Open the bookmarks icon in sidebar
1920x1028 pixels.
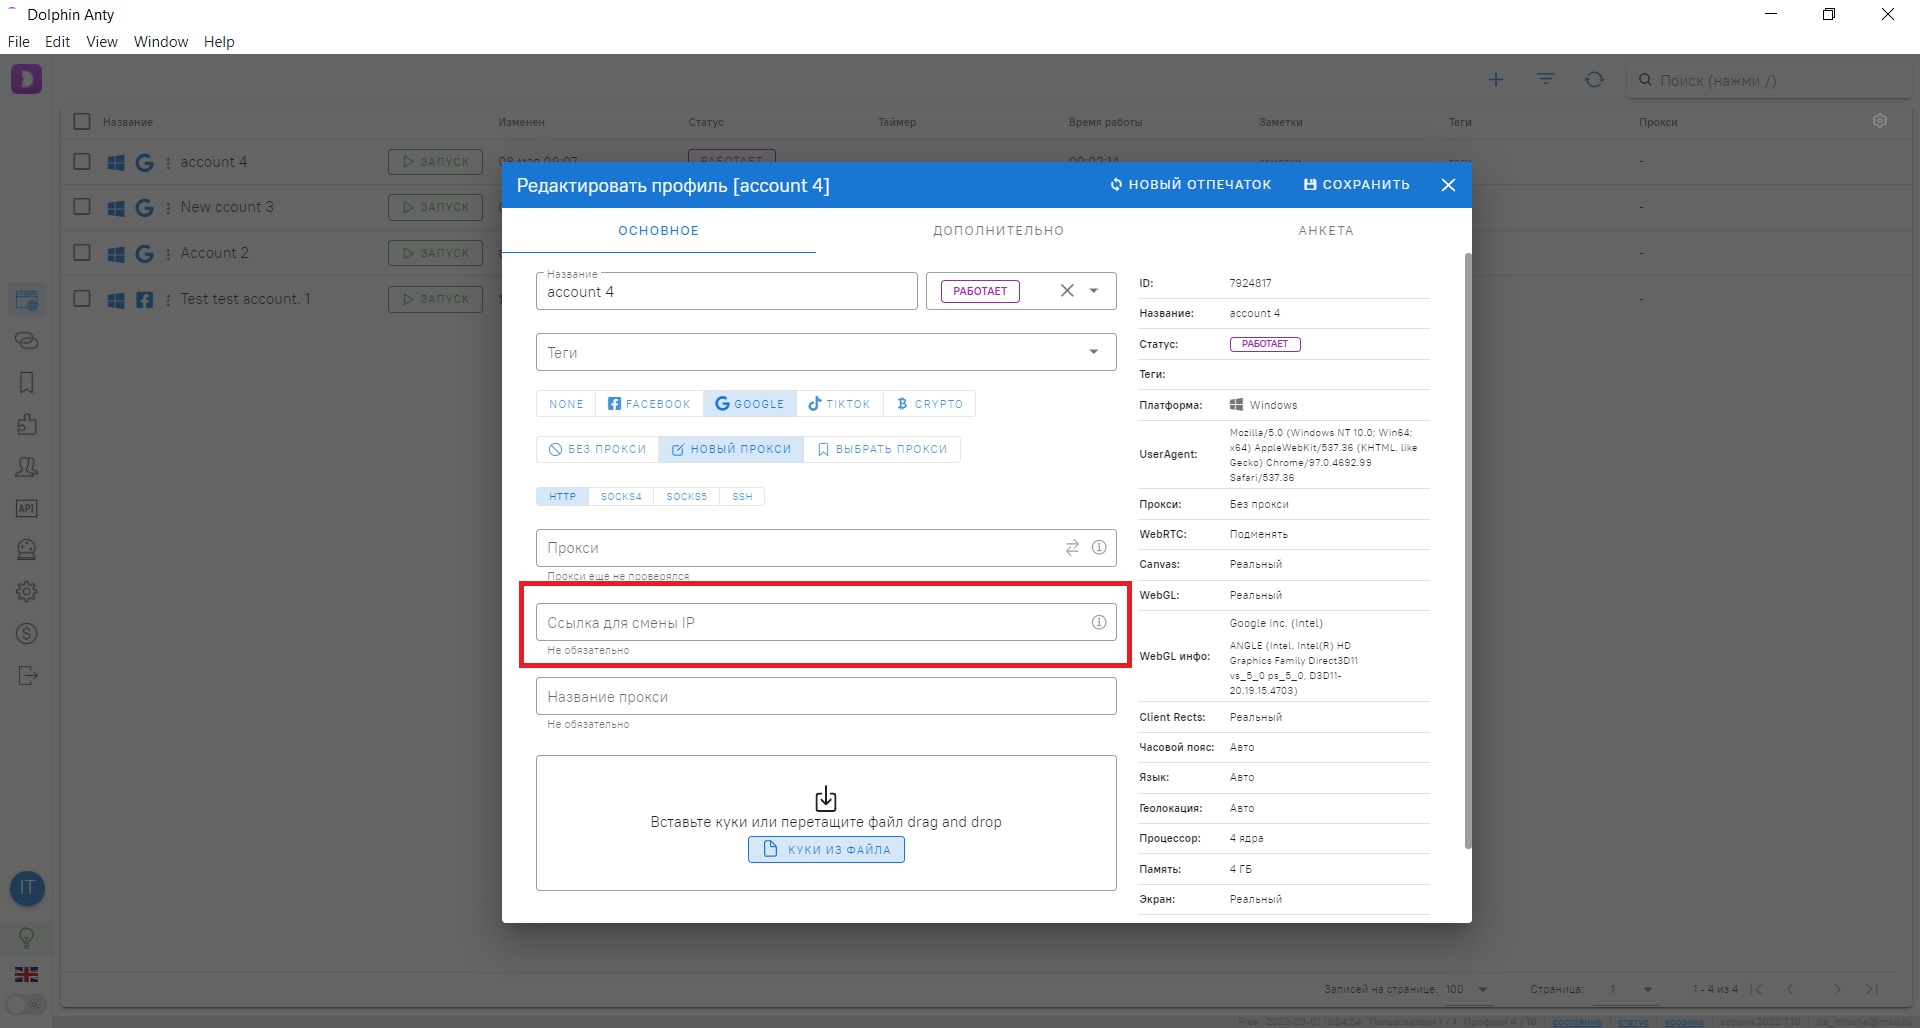(x=27, y=383)
